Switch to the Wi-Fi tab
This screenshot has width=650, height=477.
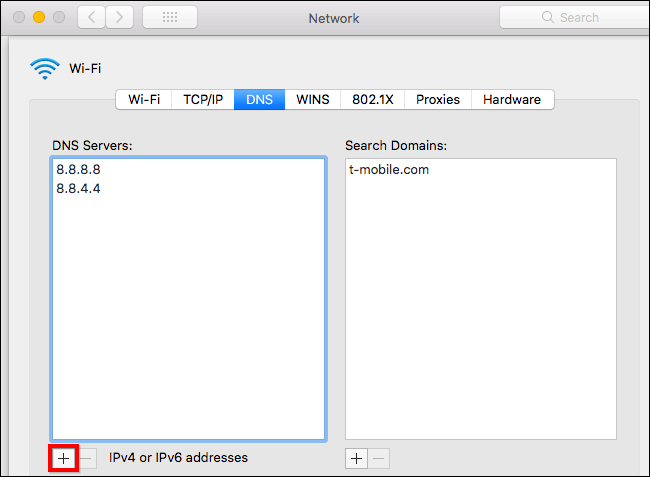coord(144,99)
